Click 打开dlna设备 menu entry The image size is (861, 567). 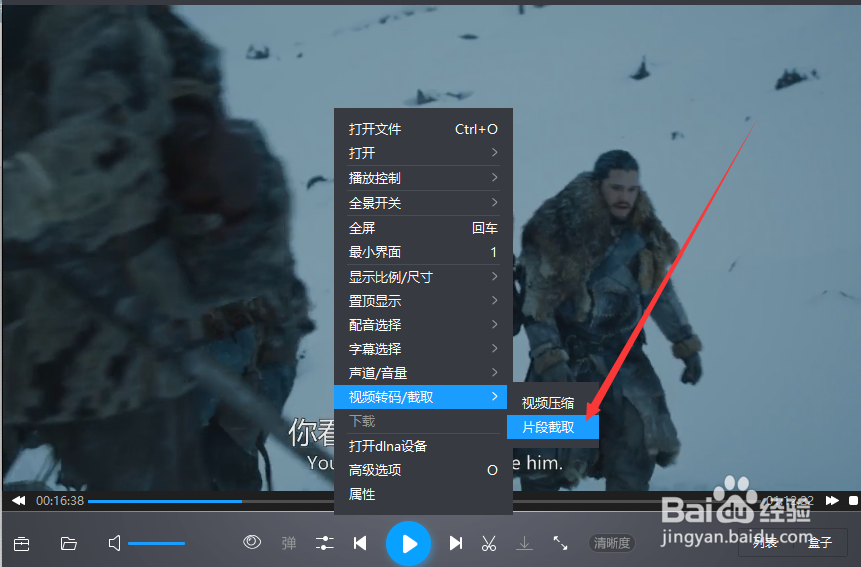pyautogui.click(x=423, y=446)
